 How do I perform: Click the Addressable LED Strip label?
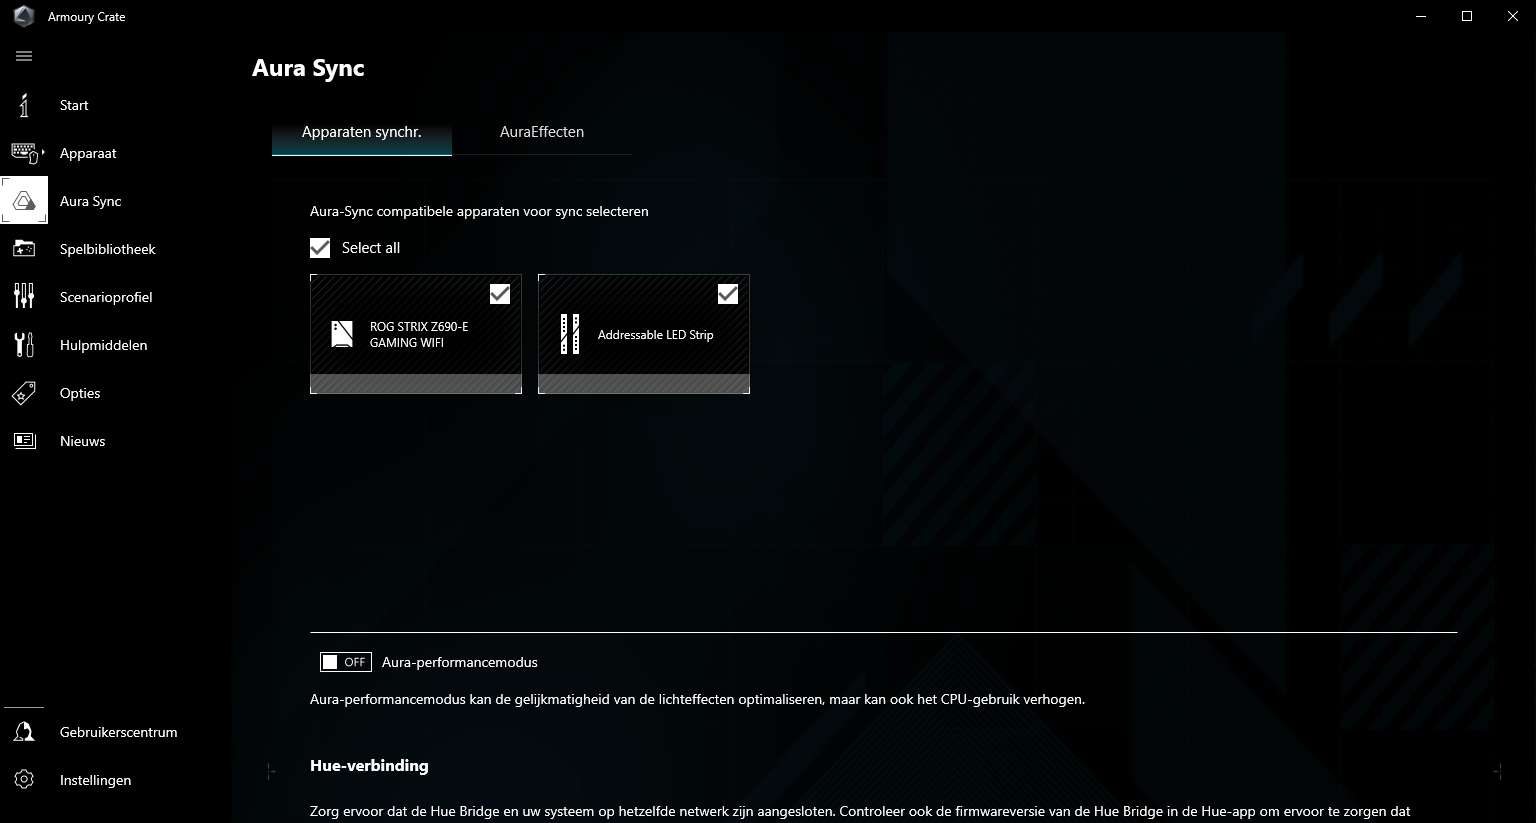click(x=656, y=335)
